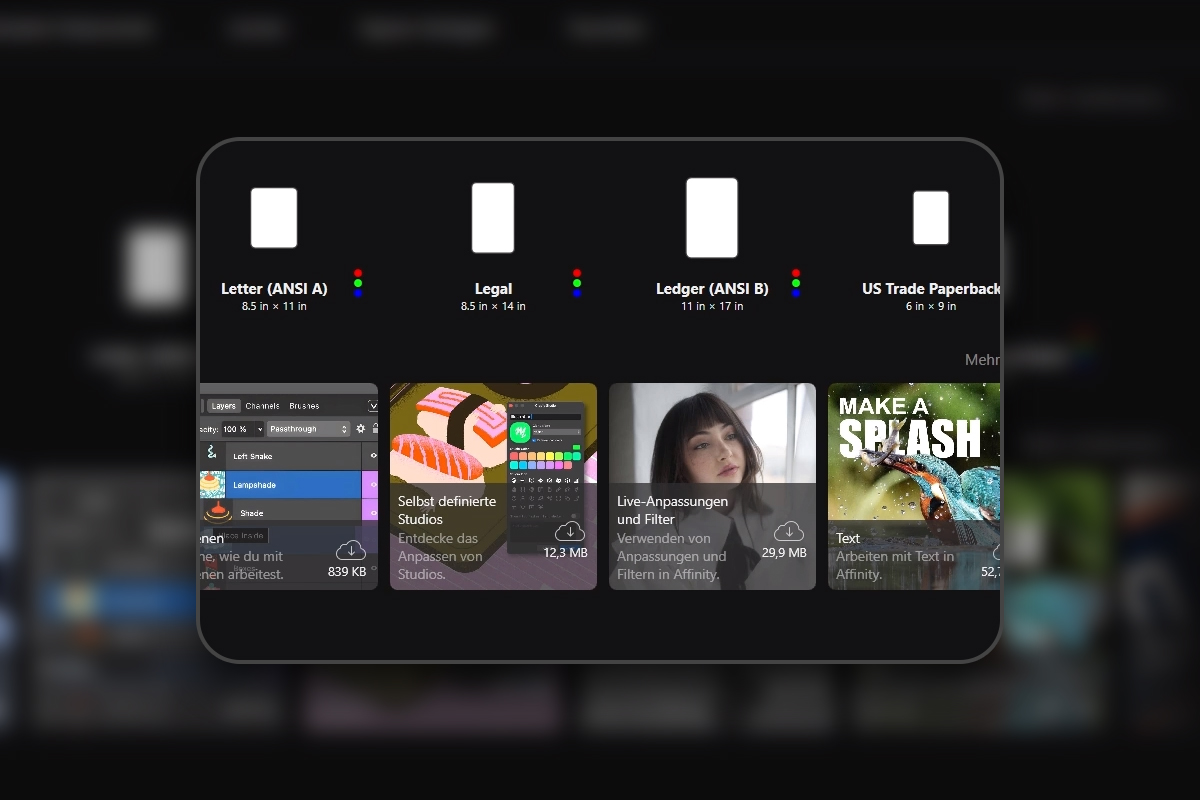
Task: Click the 'Ledger (ANSI B)' label
Action: pos(712,289)
